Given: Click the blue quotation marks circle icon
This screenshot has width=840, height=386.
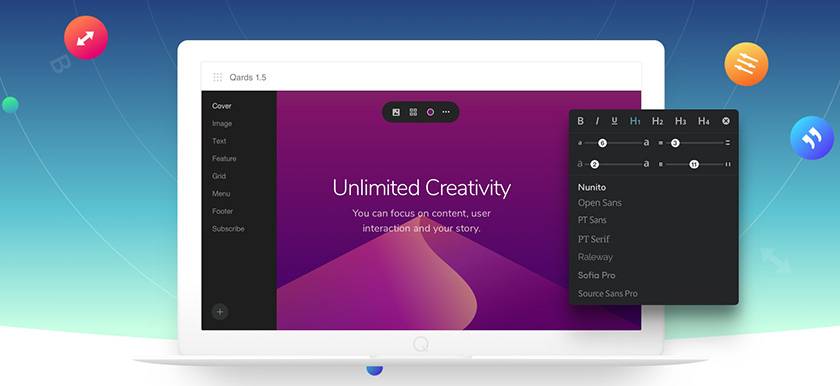Looking at the screenshot, I should click(812, 138).
